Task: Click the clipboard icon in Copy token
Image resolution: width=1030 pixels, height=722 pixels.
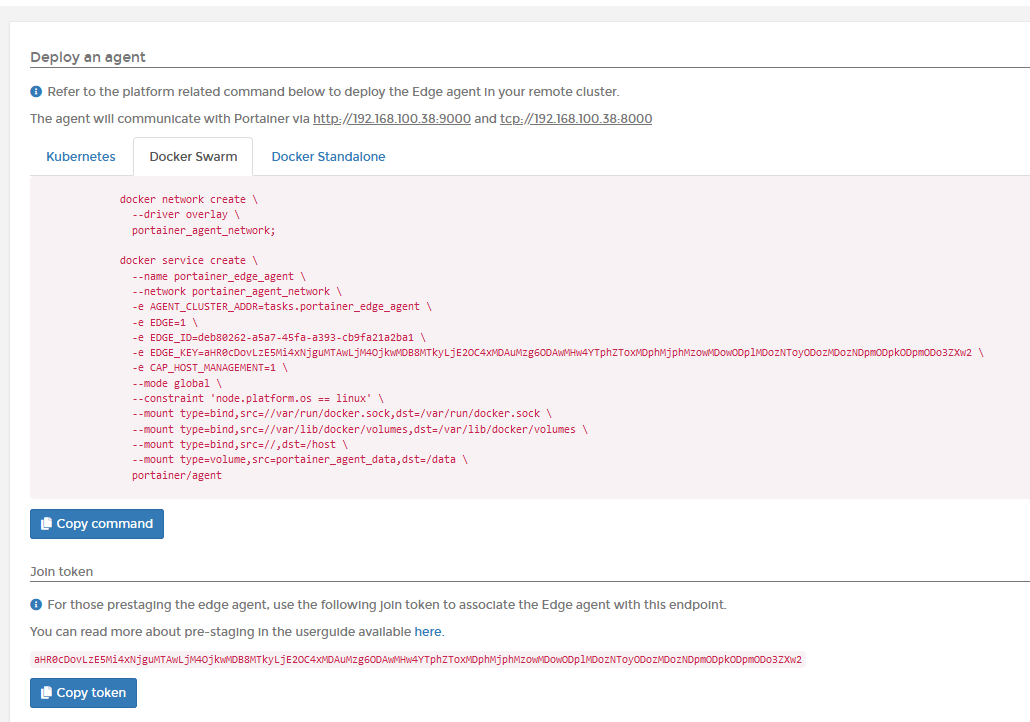Action: click(x=46, y=692)
